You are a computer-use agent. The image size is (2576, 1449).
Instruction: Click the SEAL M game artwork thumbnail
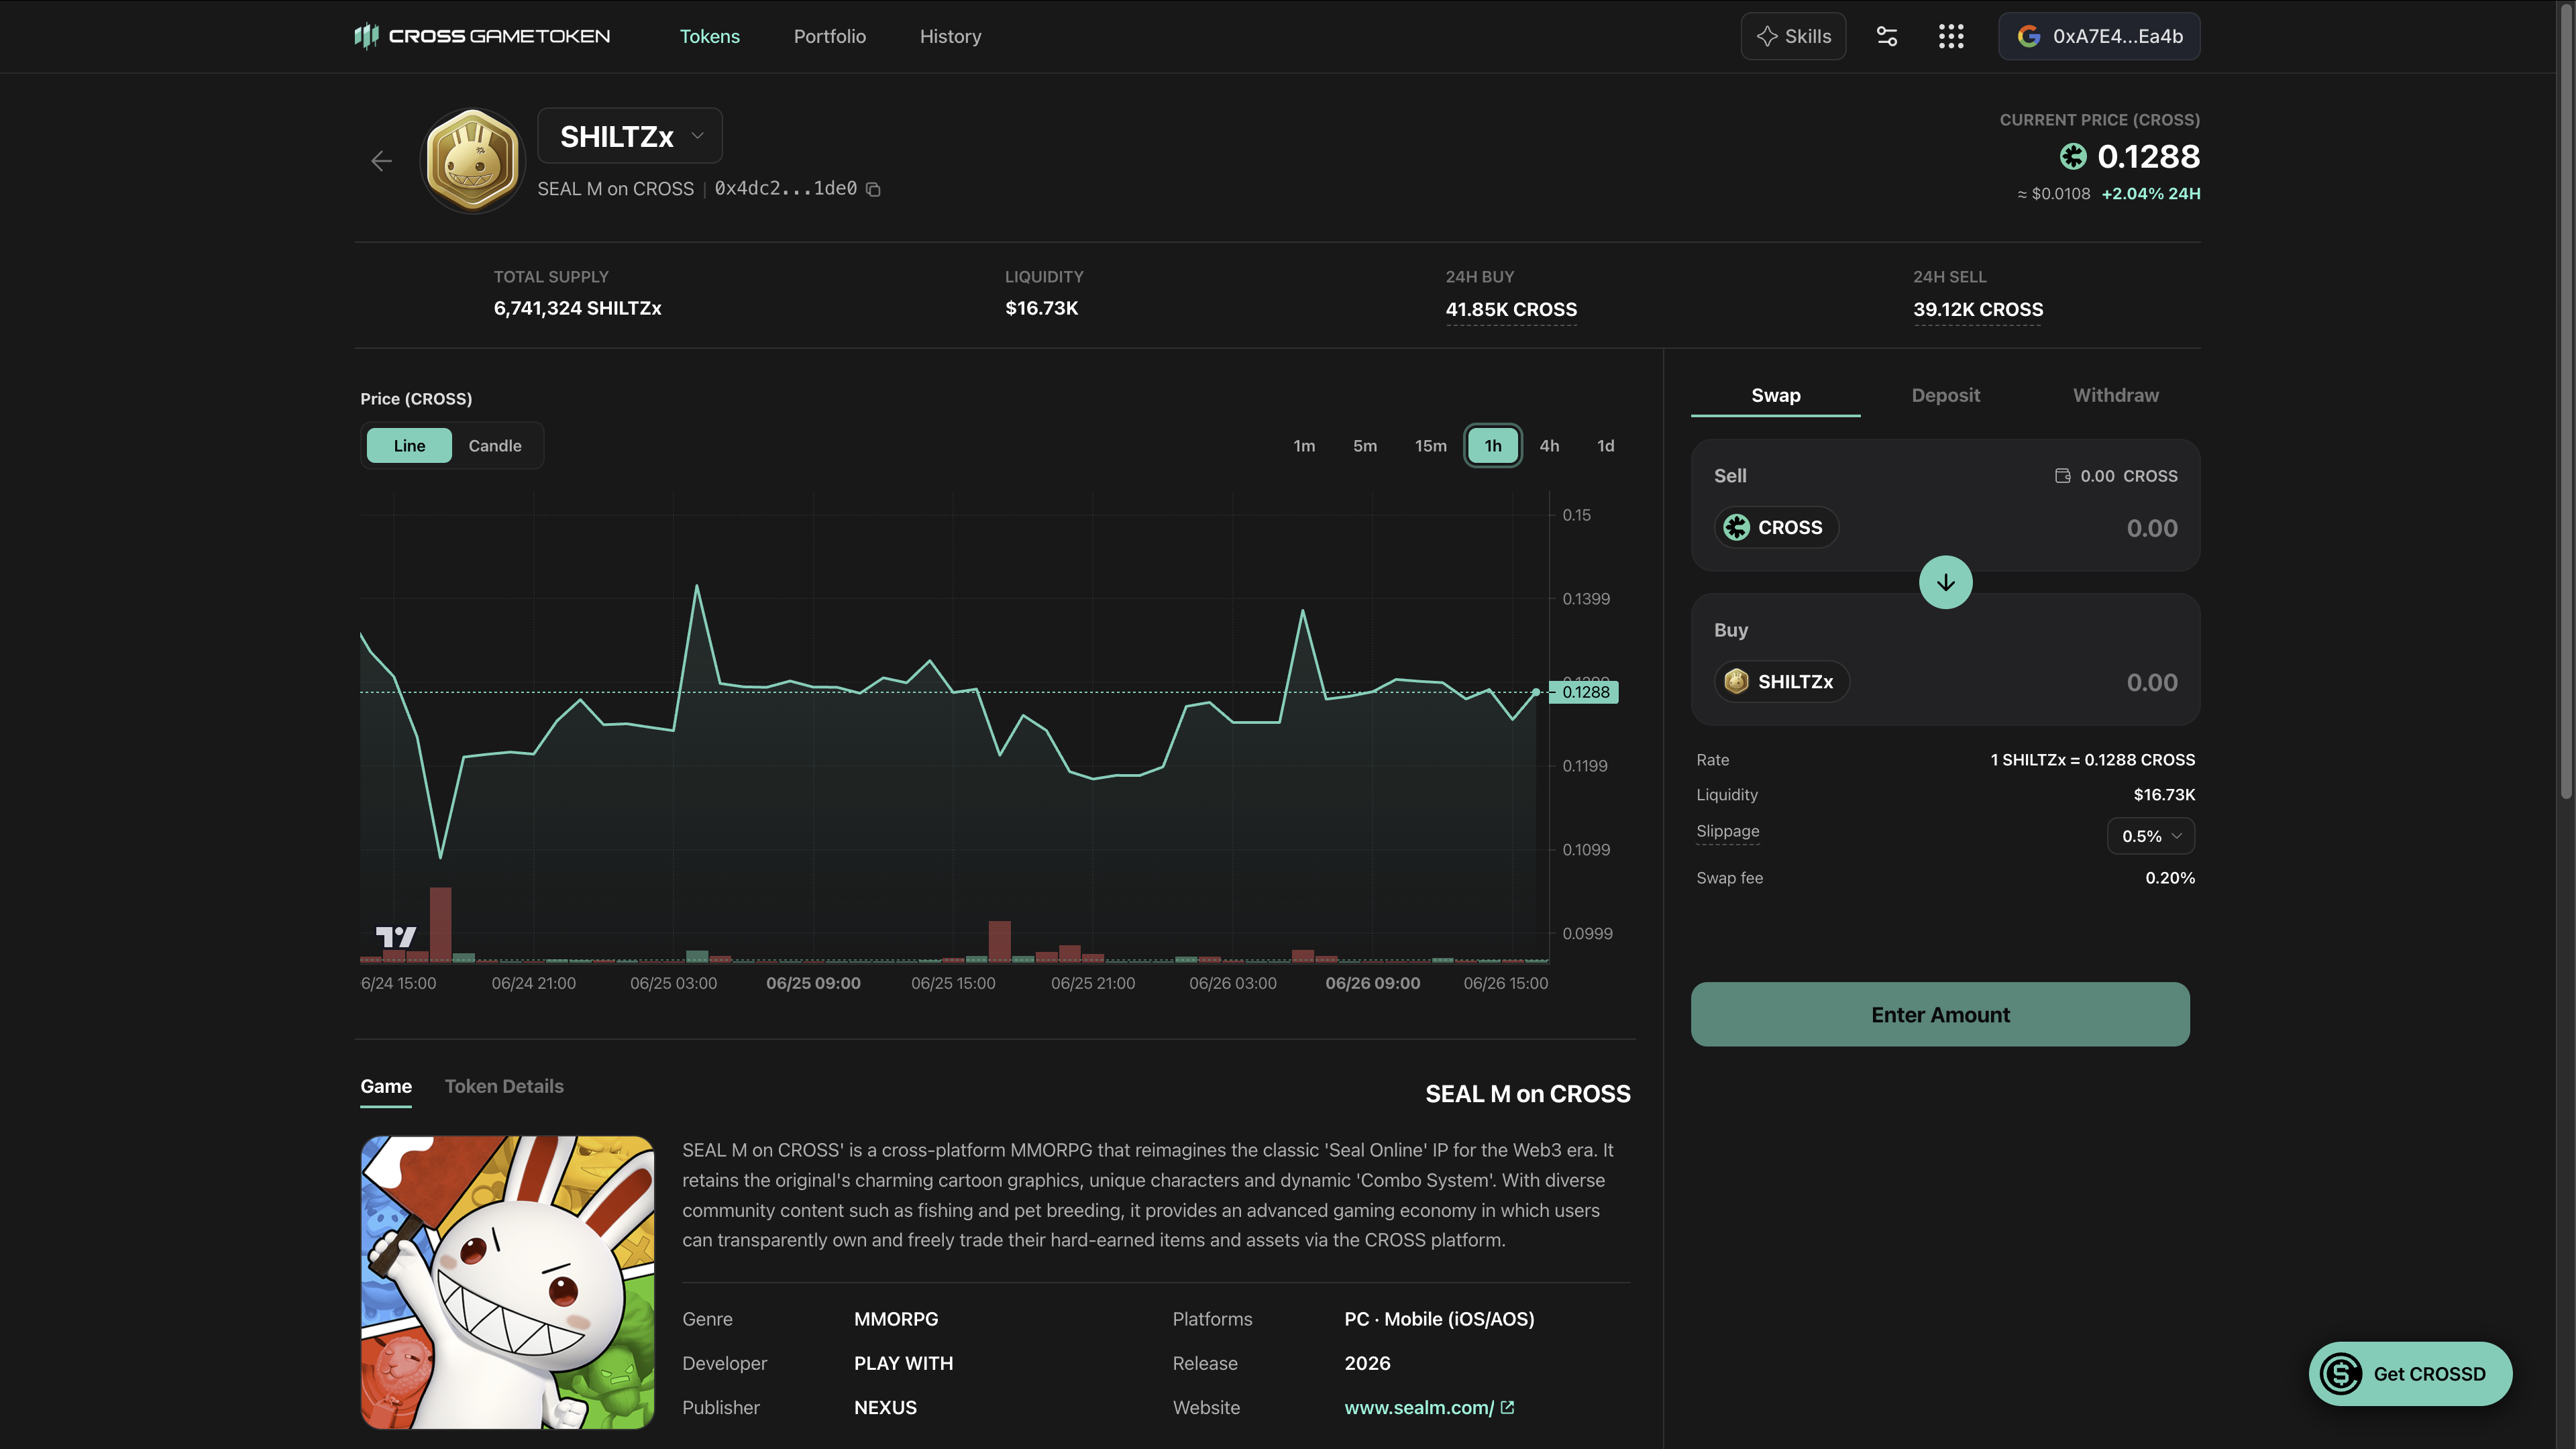click(507, 1282)
